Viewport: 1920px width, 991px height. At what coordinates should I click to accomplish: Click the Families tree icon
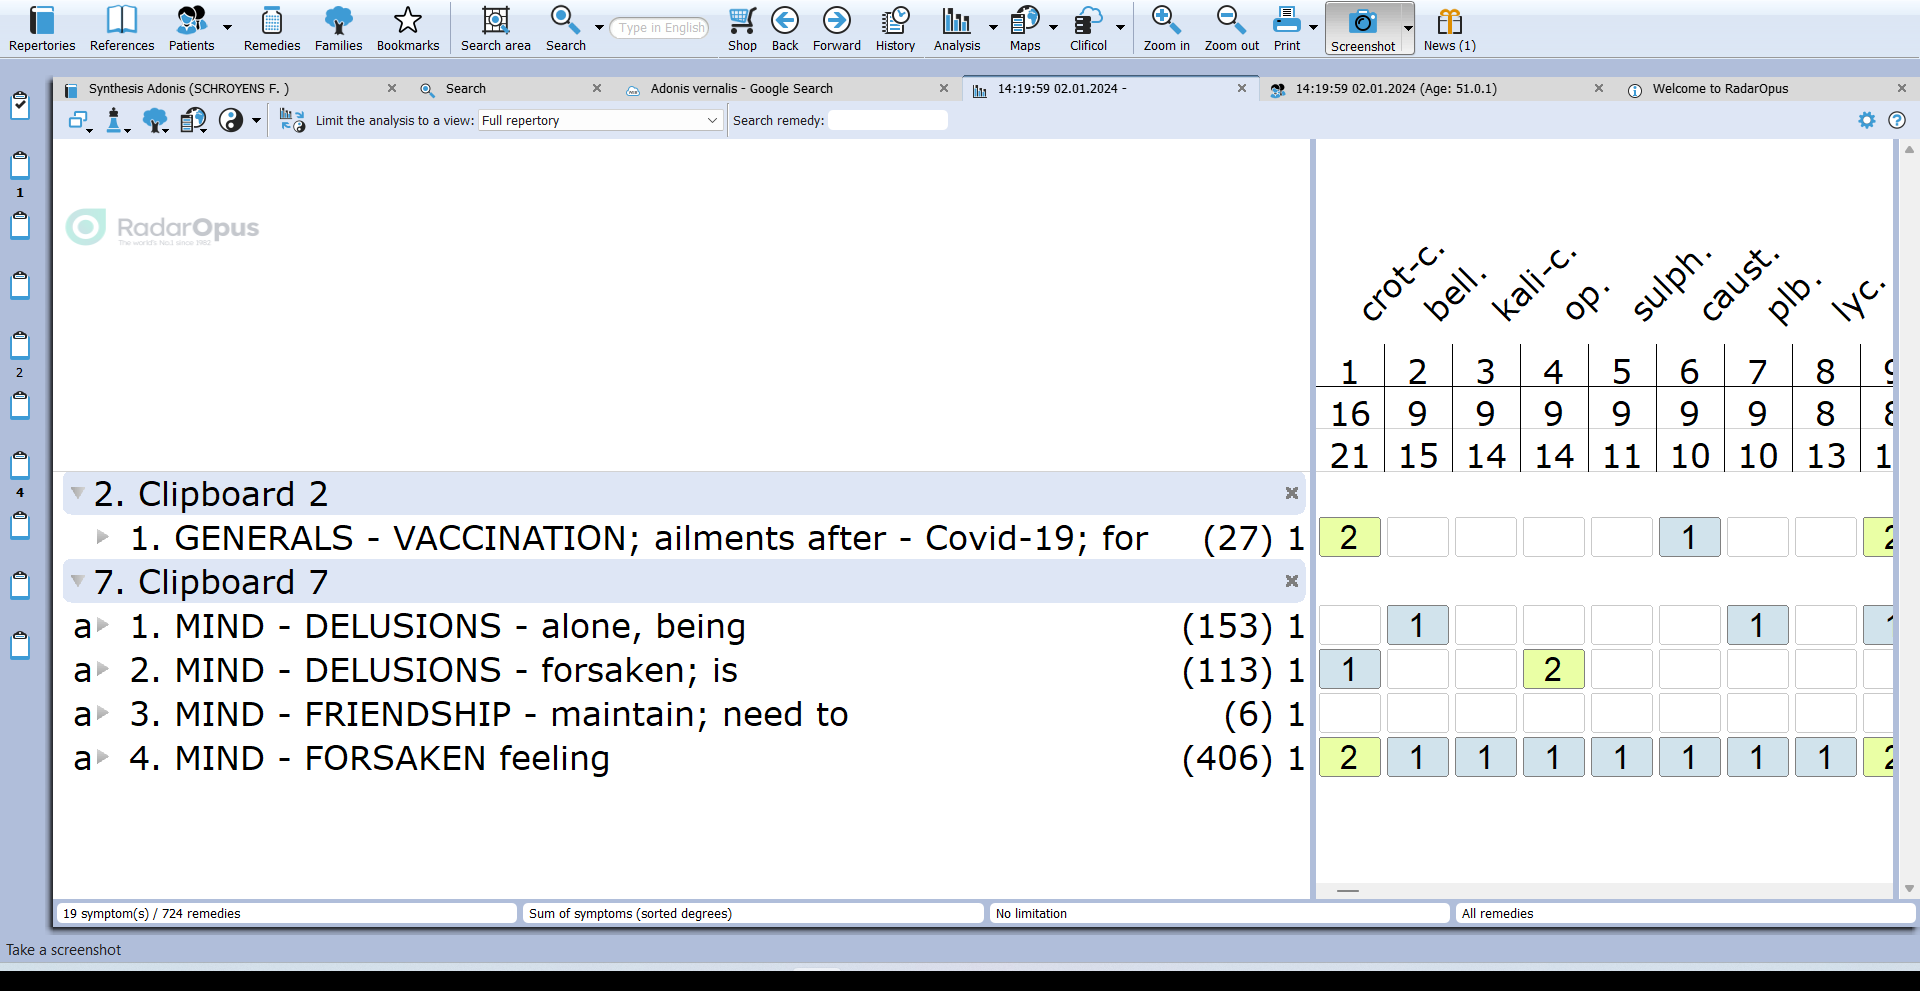338,28
